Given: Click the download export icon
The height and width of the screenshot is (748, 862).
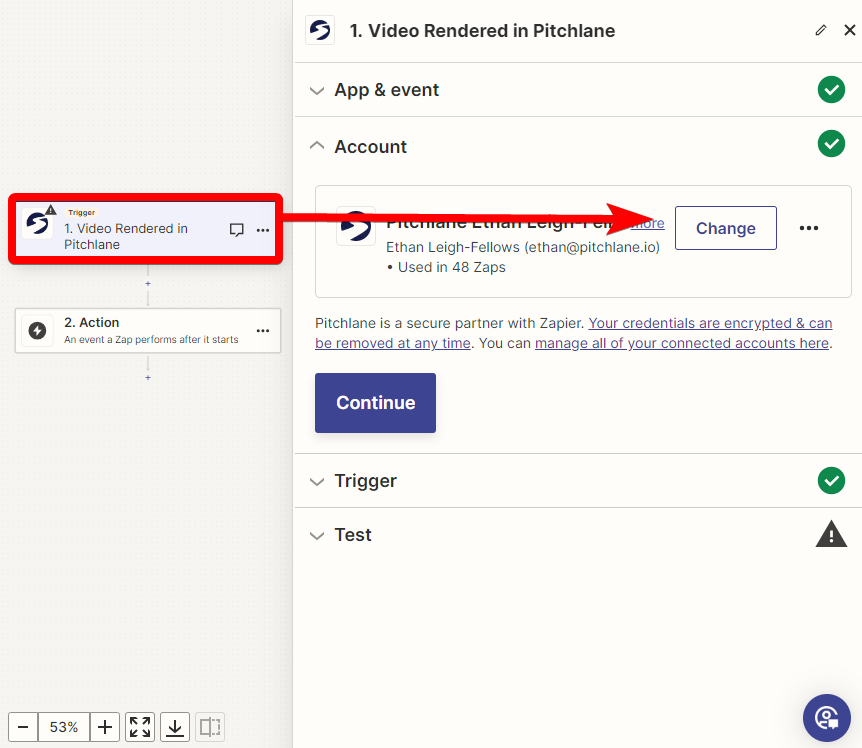Looking at the screenshot, I should (x=175, y=727).
